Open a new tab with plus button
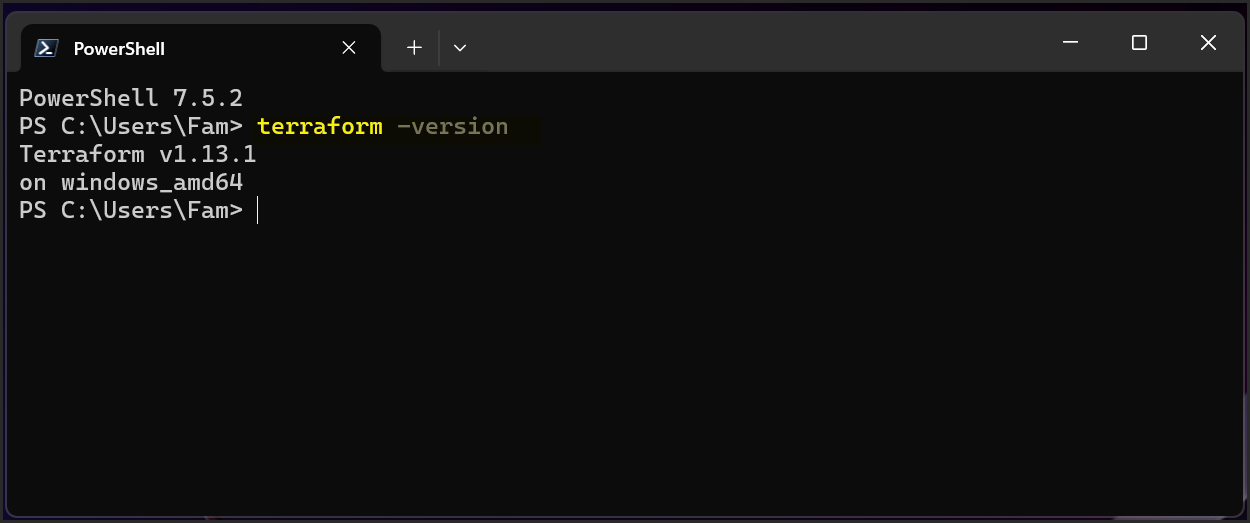 tap(414, 48)
